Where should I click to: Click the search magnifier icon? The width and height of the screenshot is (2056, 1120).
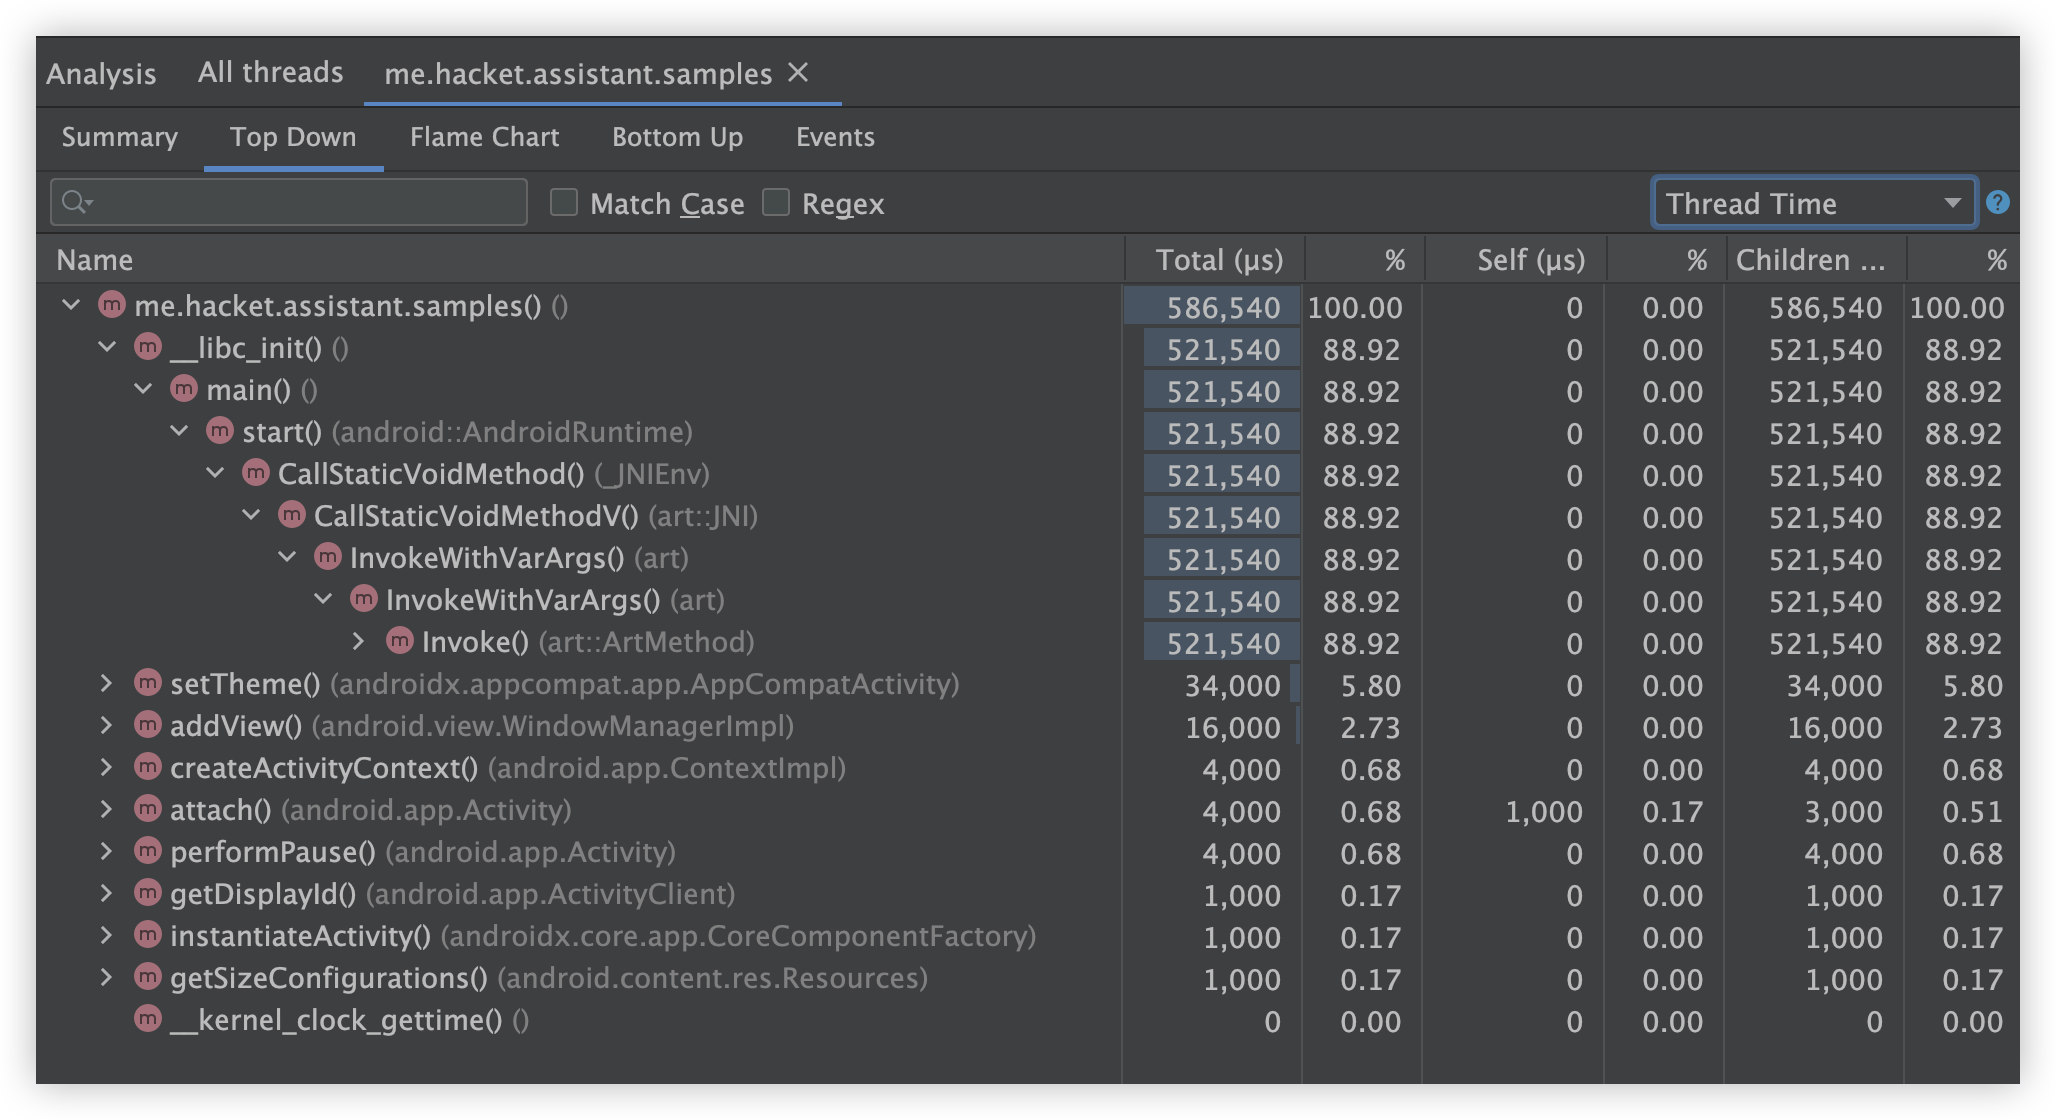coord(75,203)
